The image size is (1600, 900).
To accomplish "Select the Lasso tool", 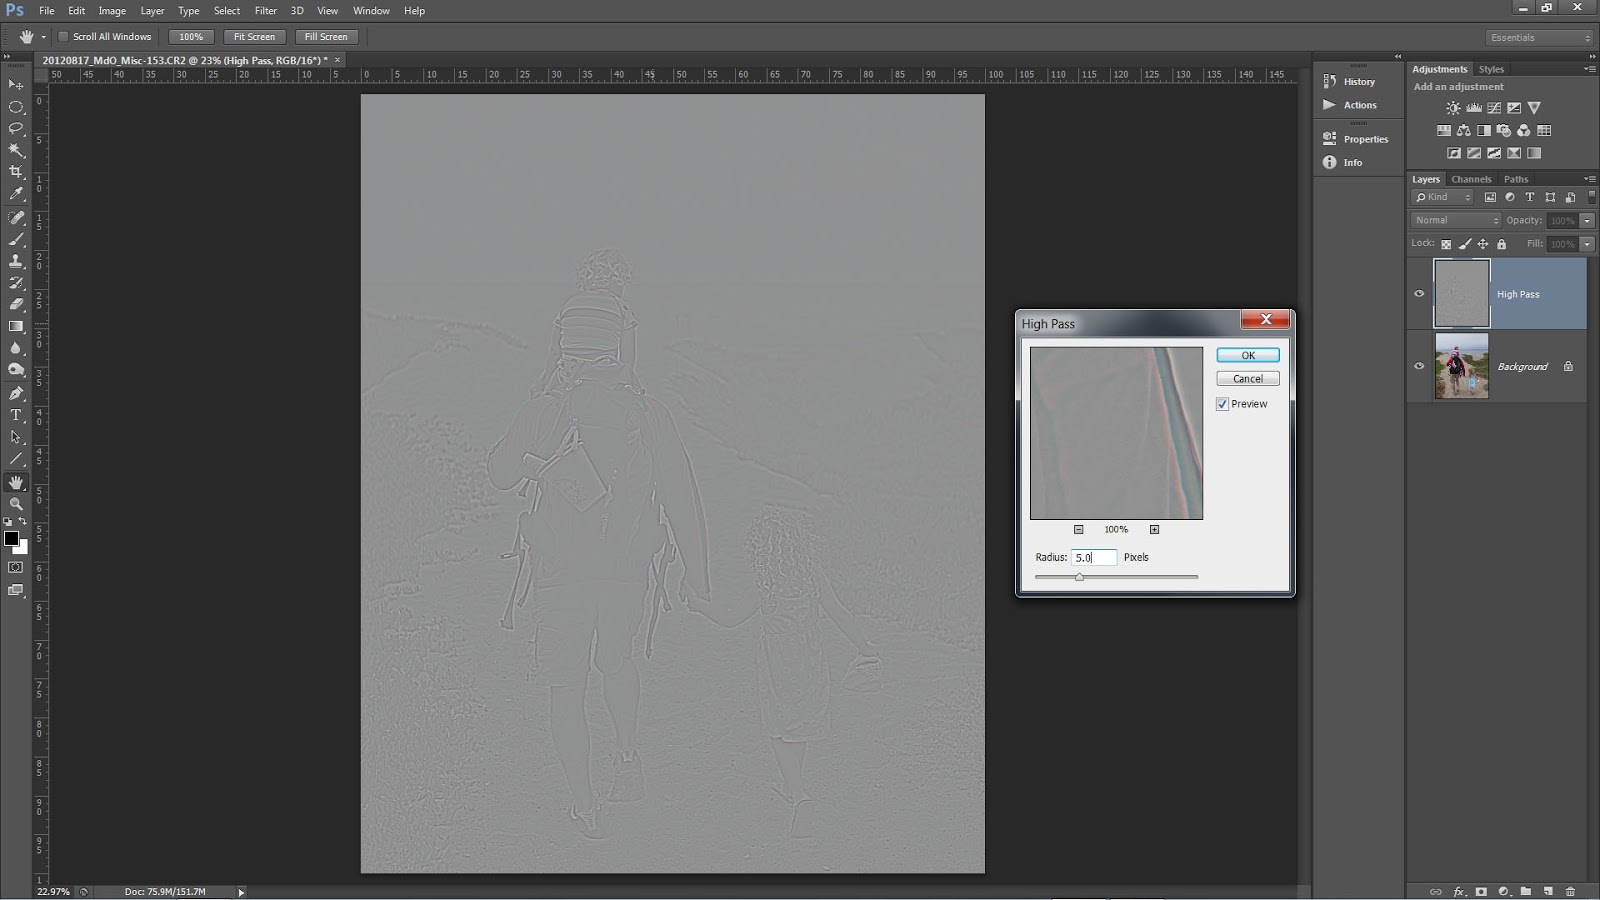I will tap(16, 128).
